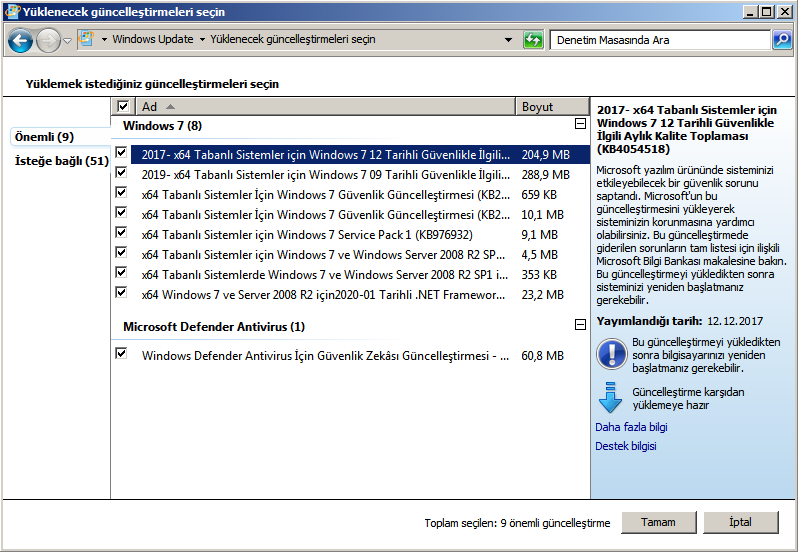Sort by the Ad column header
Viewport: 798px width, 552px height.
tap(326, 106)
